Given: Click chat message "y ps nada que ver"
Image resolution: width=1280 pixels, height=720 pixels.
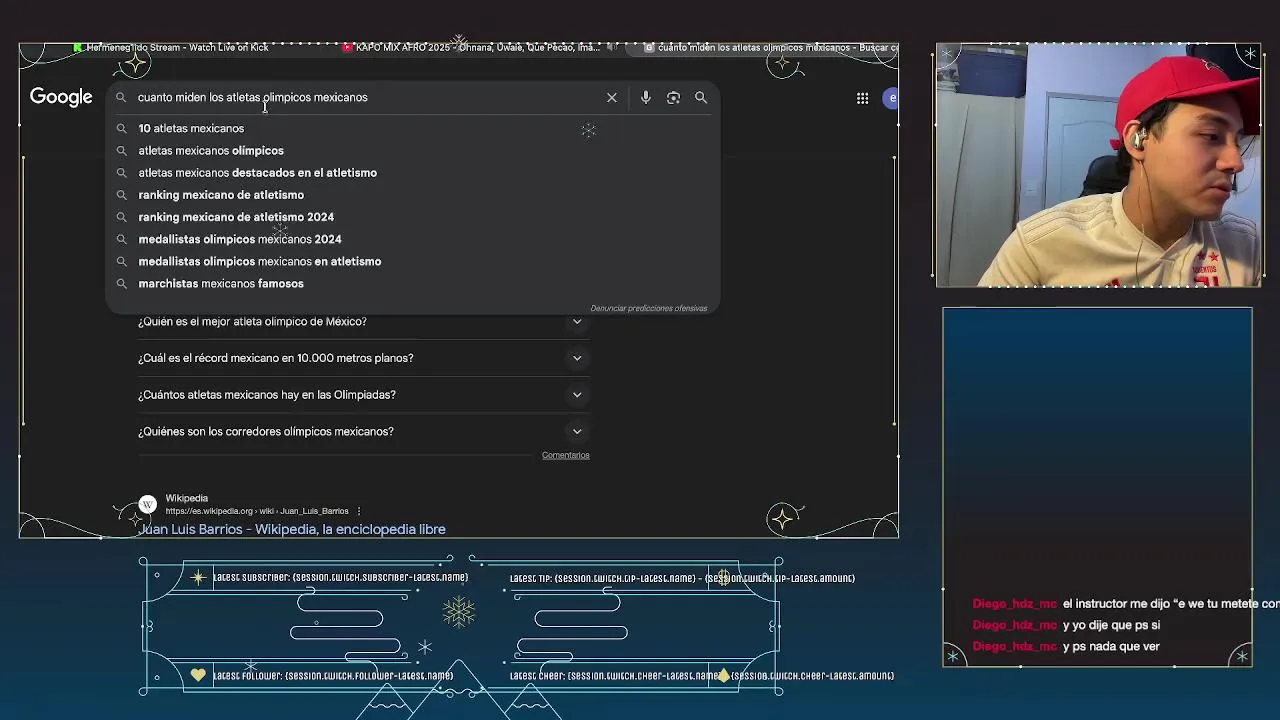Looking at the screenshot, I should tap(1111, 646).
